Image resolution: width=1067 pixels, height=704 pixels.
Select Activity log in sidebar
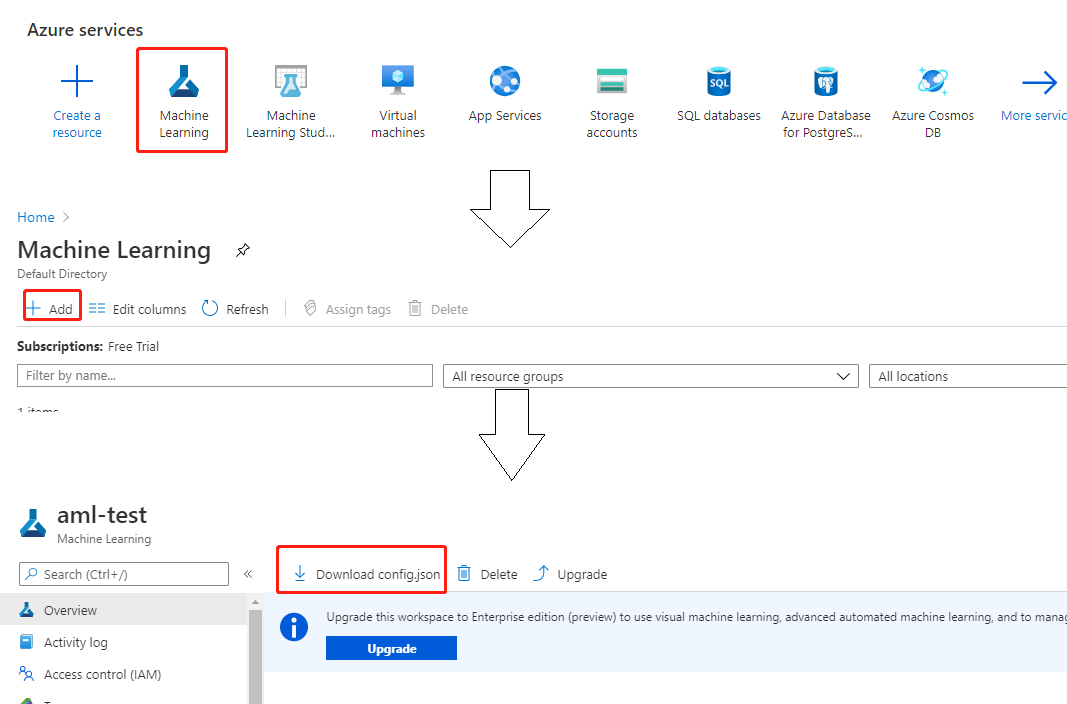76,642
